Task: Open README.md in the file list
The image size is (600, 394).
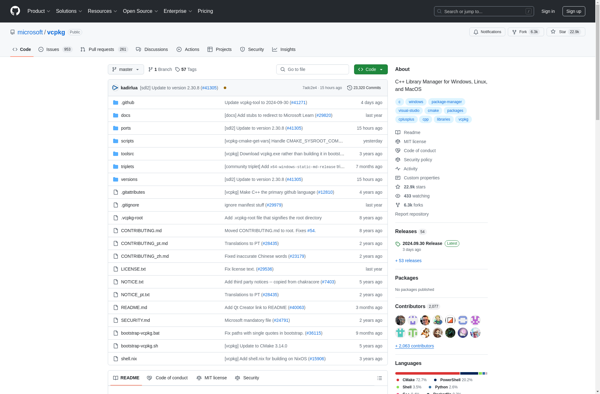Action: tap(134, 308)
